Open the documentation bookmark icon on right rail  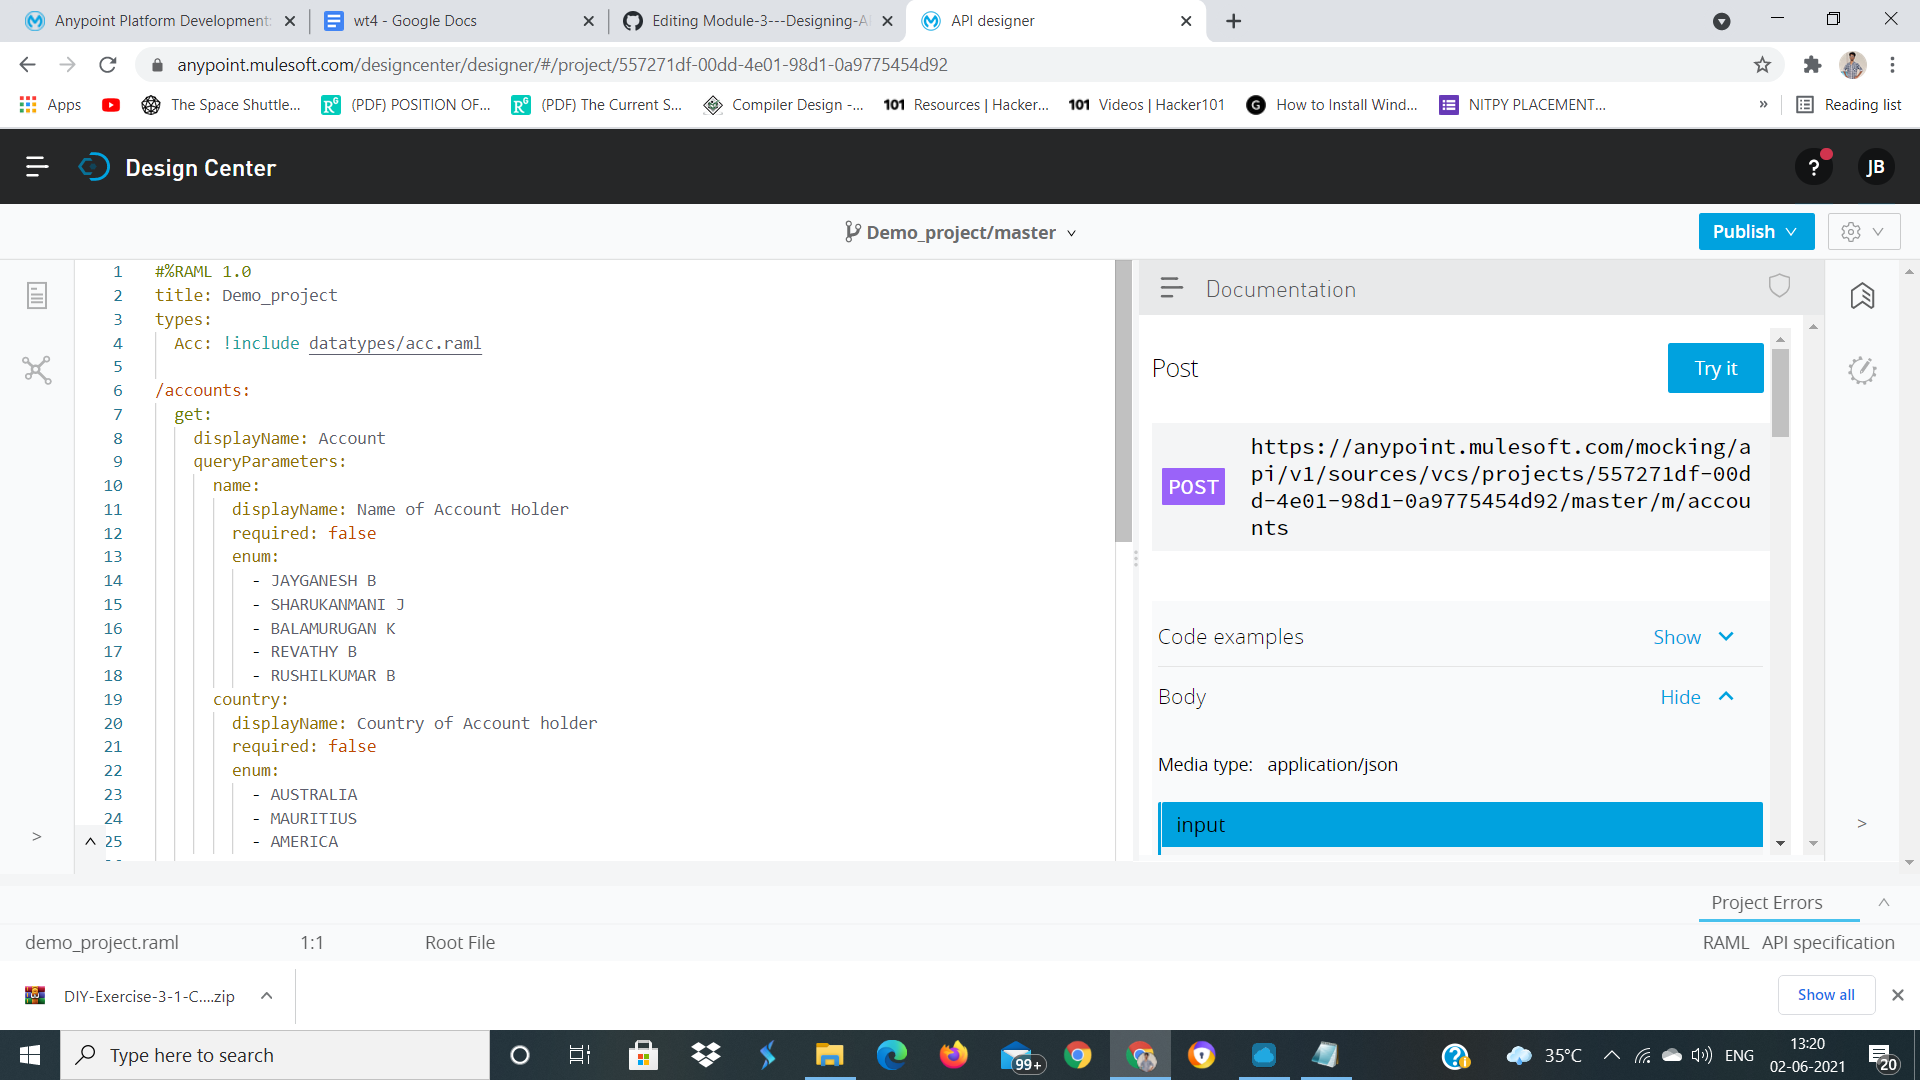tap(1862, 296)
